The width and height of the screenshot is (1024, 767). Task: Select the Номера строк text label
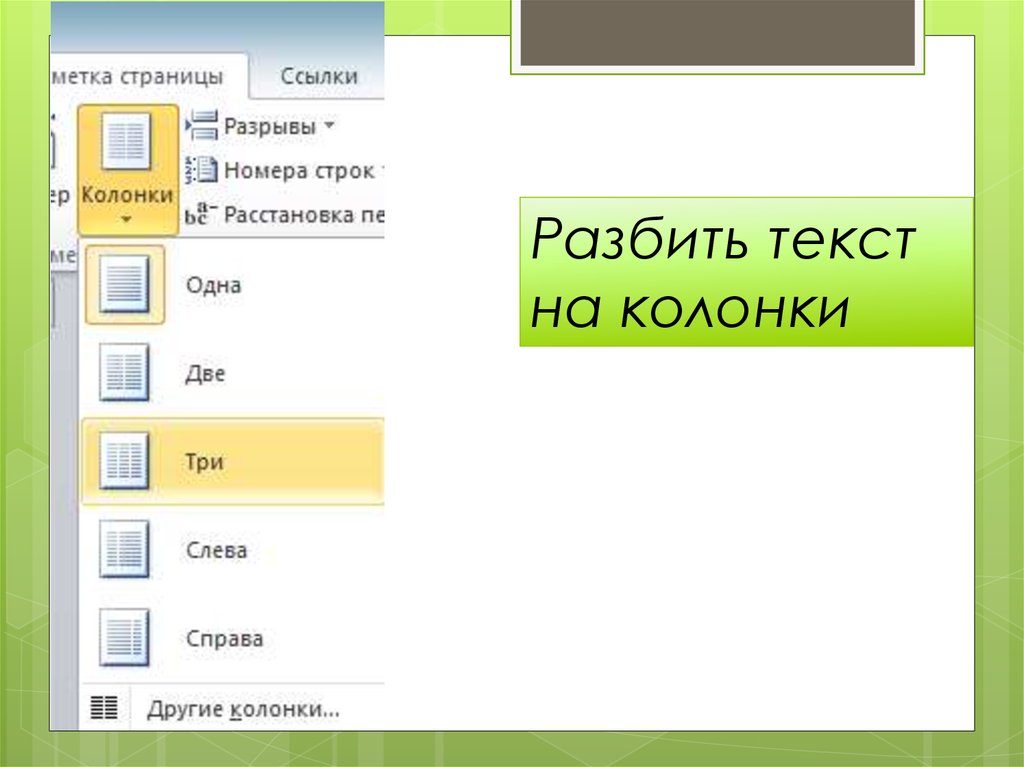pyautogui.click(x=298, y=171)
